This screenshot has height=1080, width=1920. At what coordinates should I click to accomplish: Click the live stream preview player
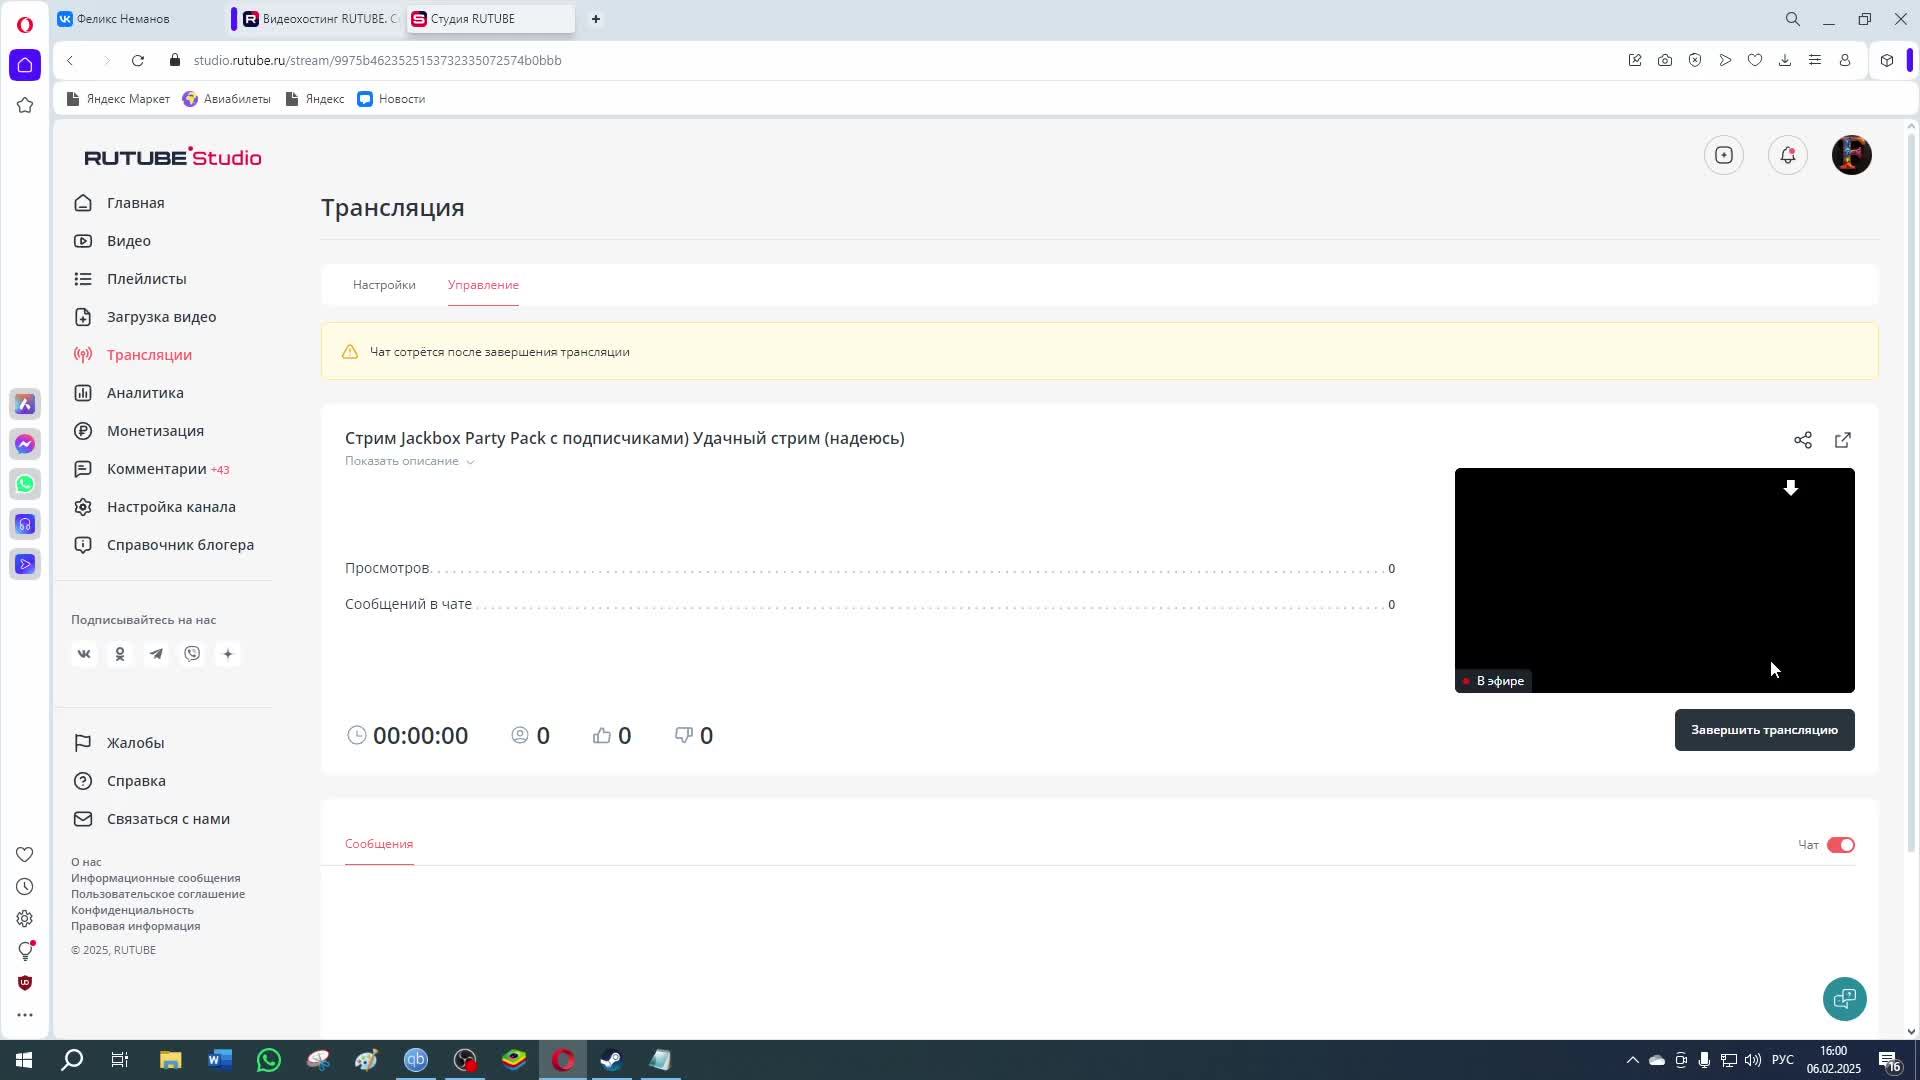coord(1653,580)
